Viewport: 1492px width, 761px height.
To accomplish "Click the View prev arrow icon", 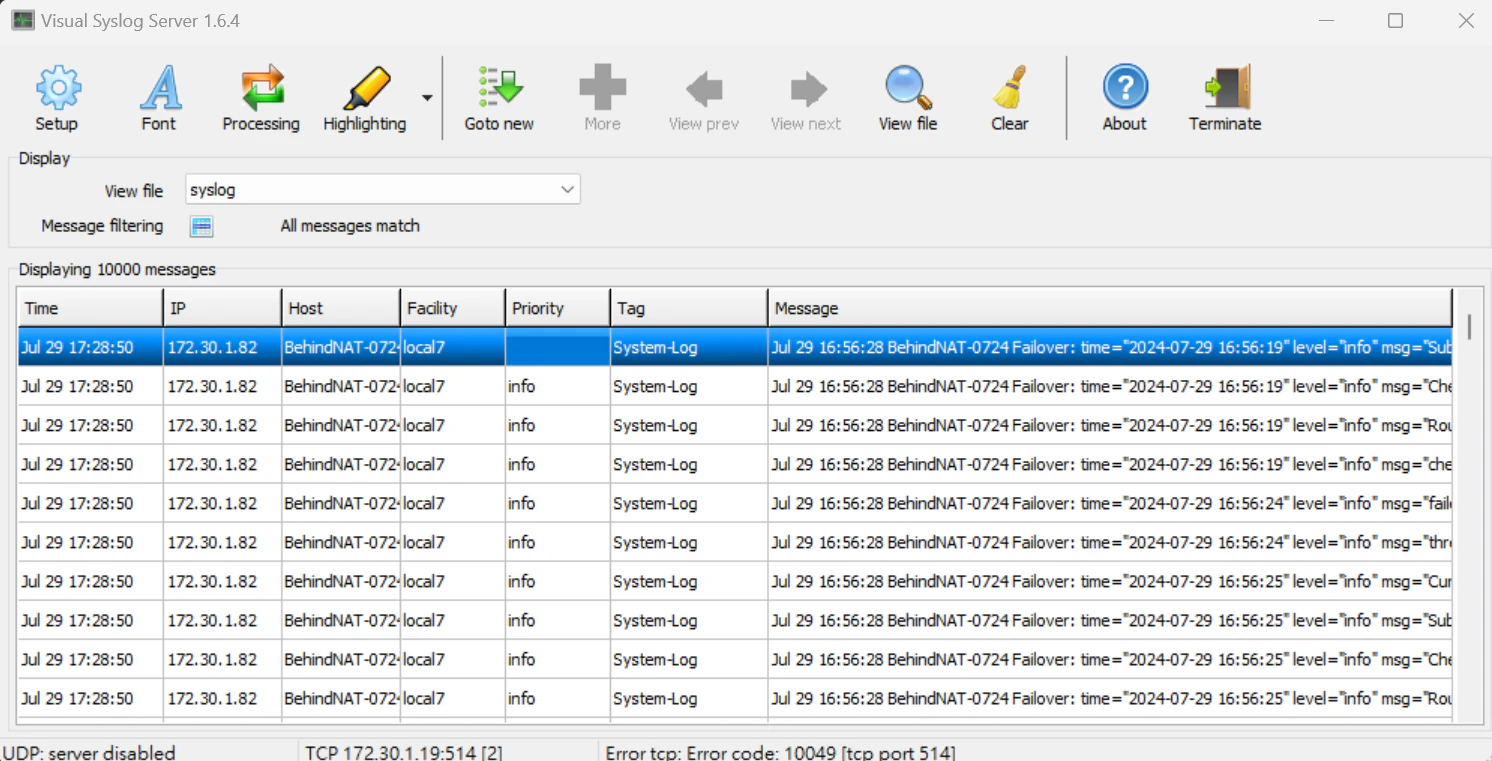I will point(704,89).
